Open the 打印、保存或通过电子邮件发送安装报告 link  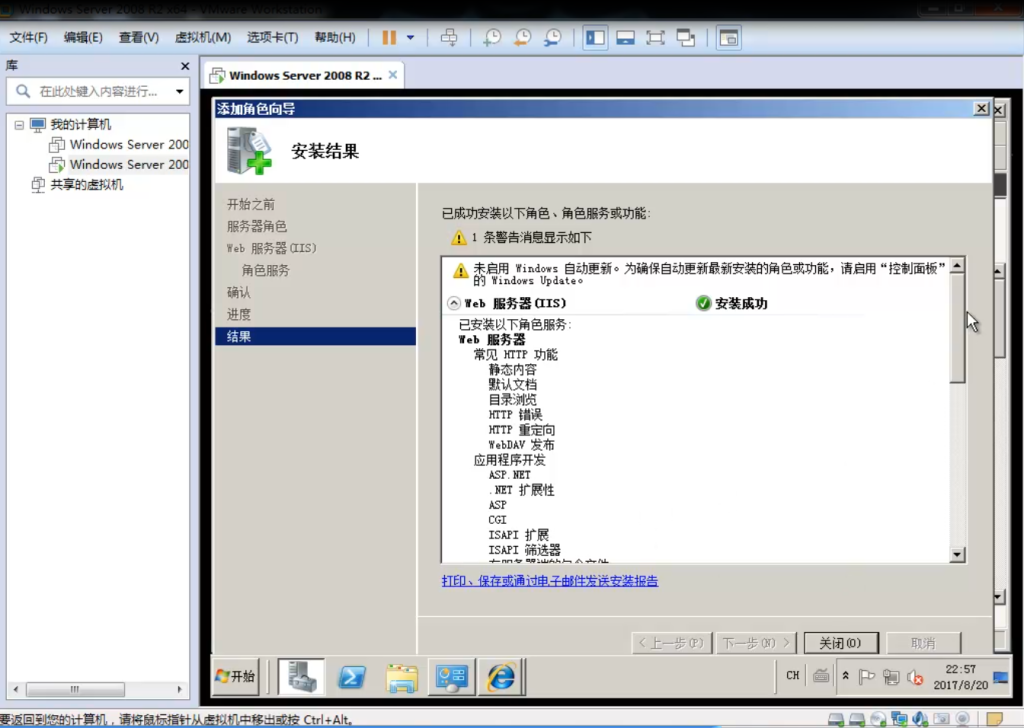tap(550, 581)
